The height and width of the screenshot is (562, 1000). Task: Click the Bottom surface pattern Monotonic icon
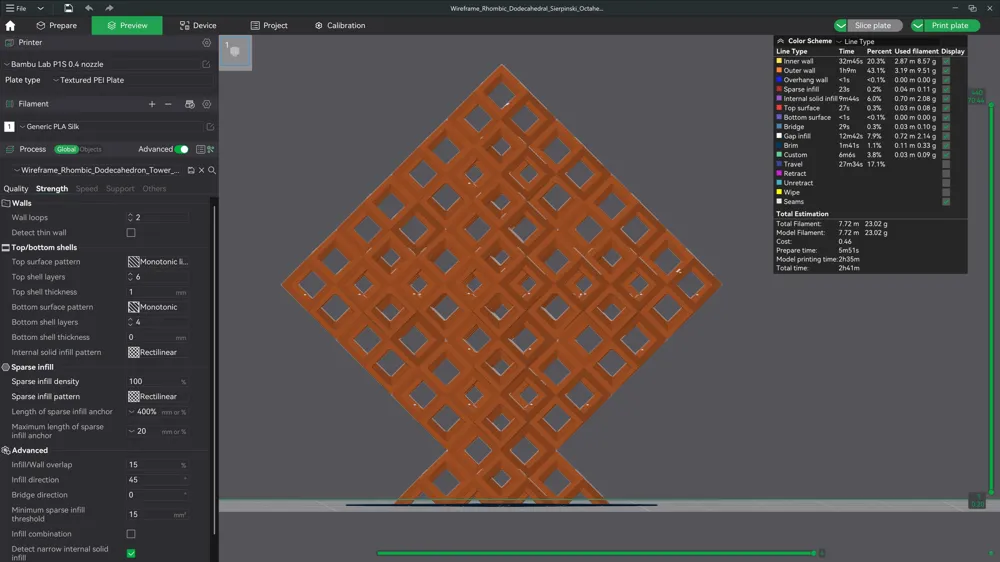pyautogui.click(x=133, y=307)
